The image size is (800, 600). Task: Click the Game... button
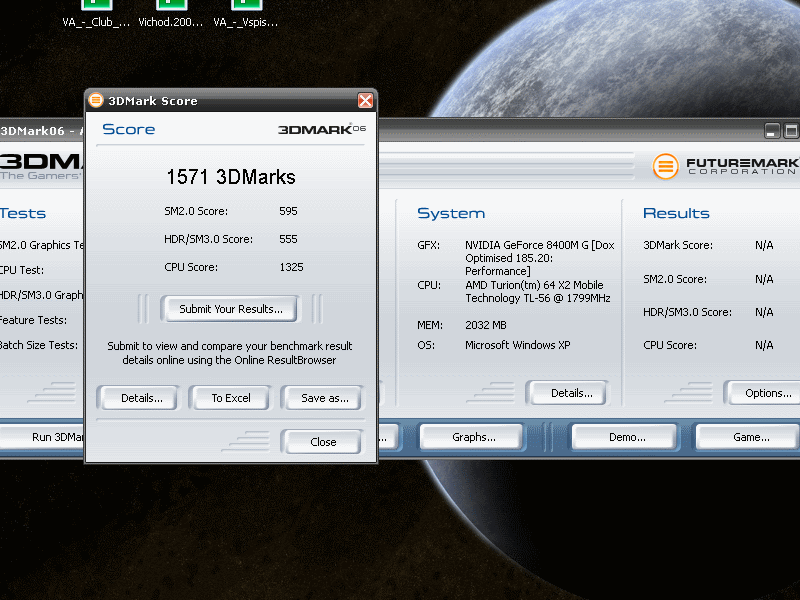pos(750,437)
